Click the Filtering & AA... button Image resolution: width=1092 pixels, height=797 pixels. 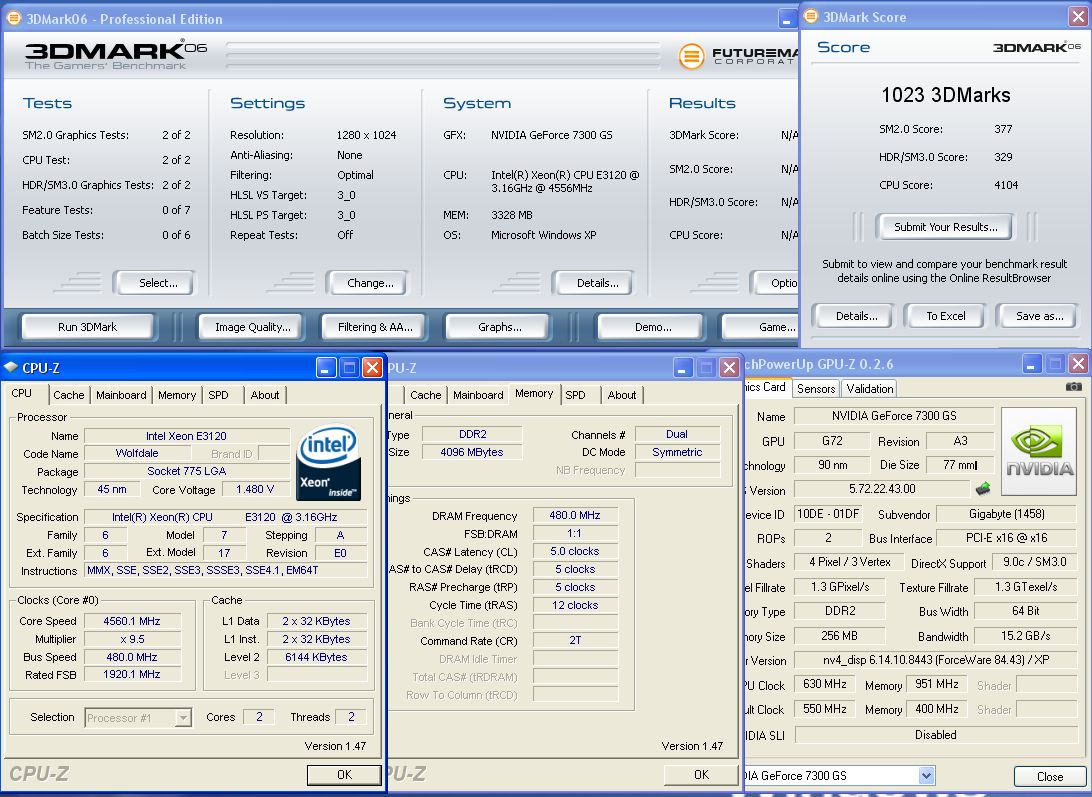pyautogui.click(x=375, y=327)
